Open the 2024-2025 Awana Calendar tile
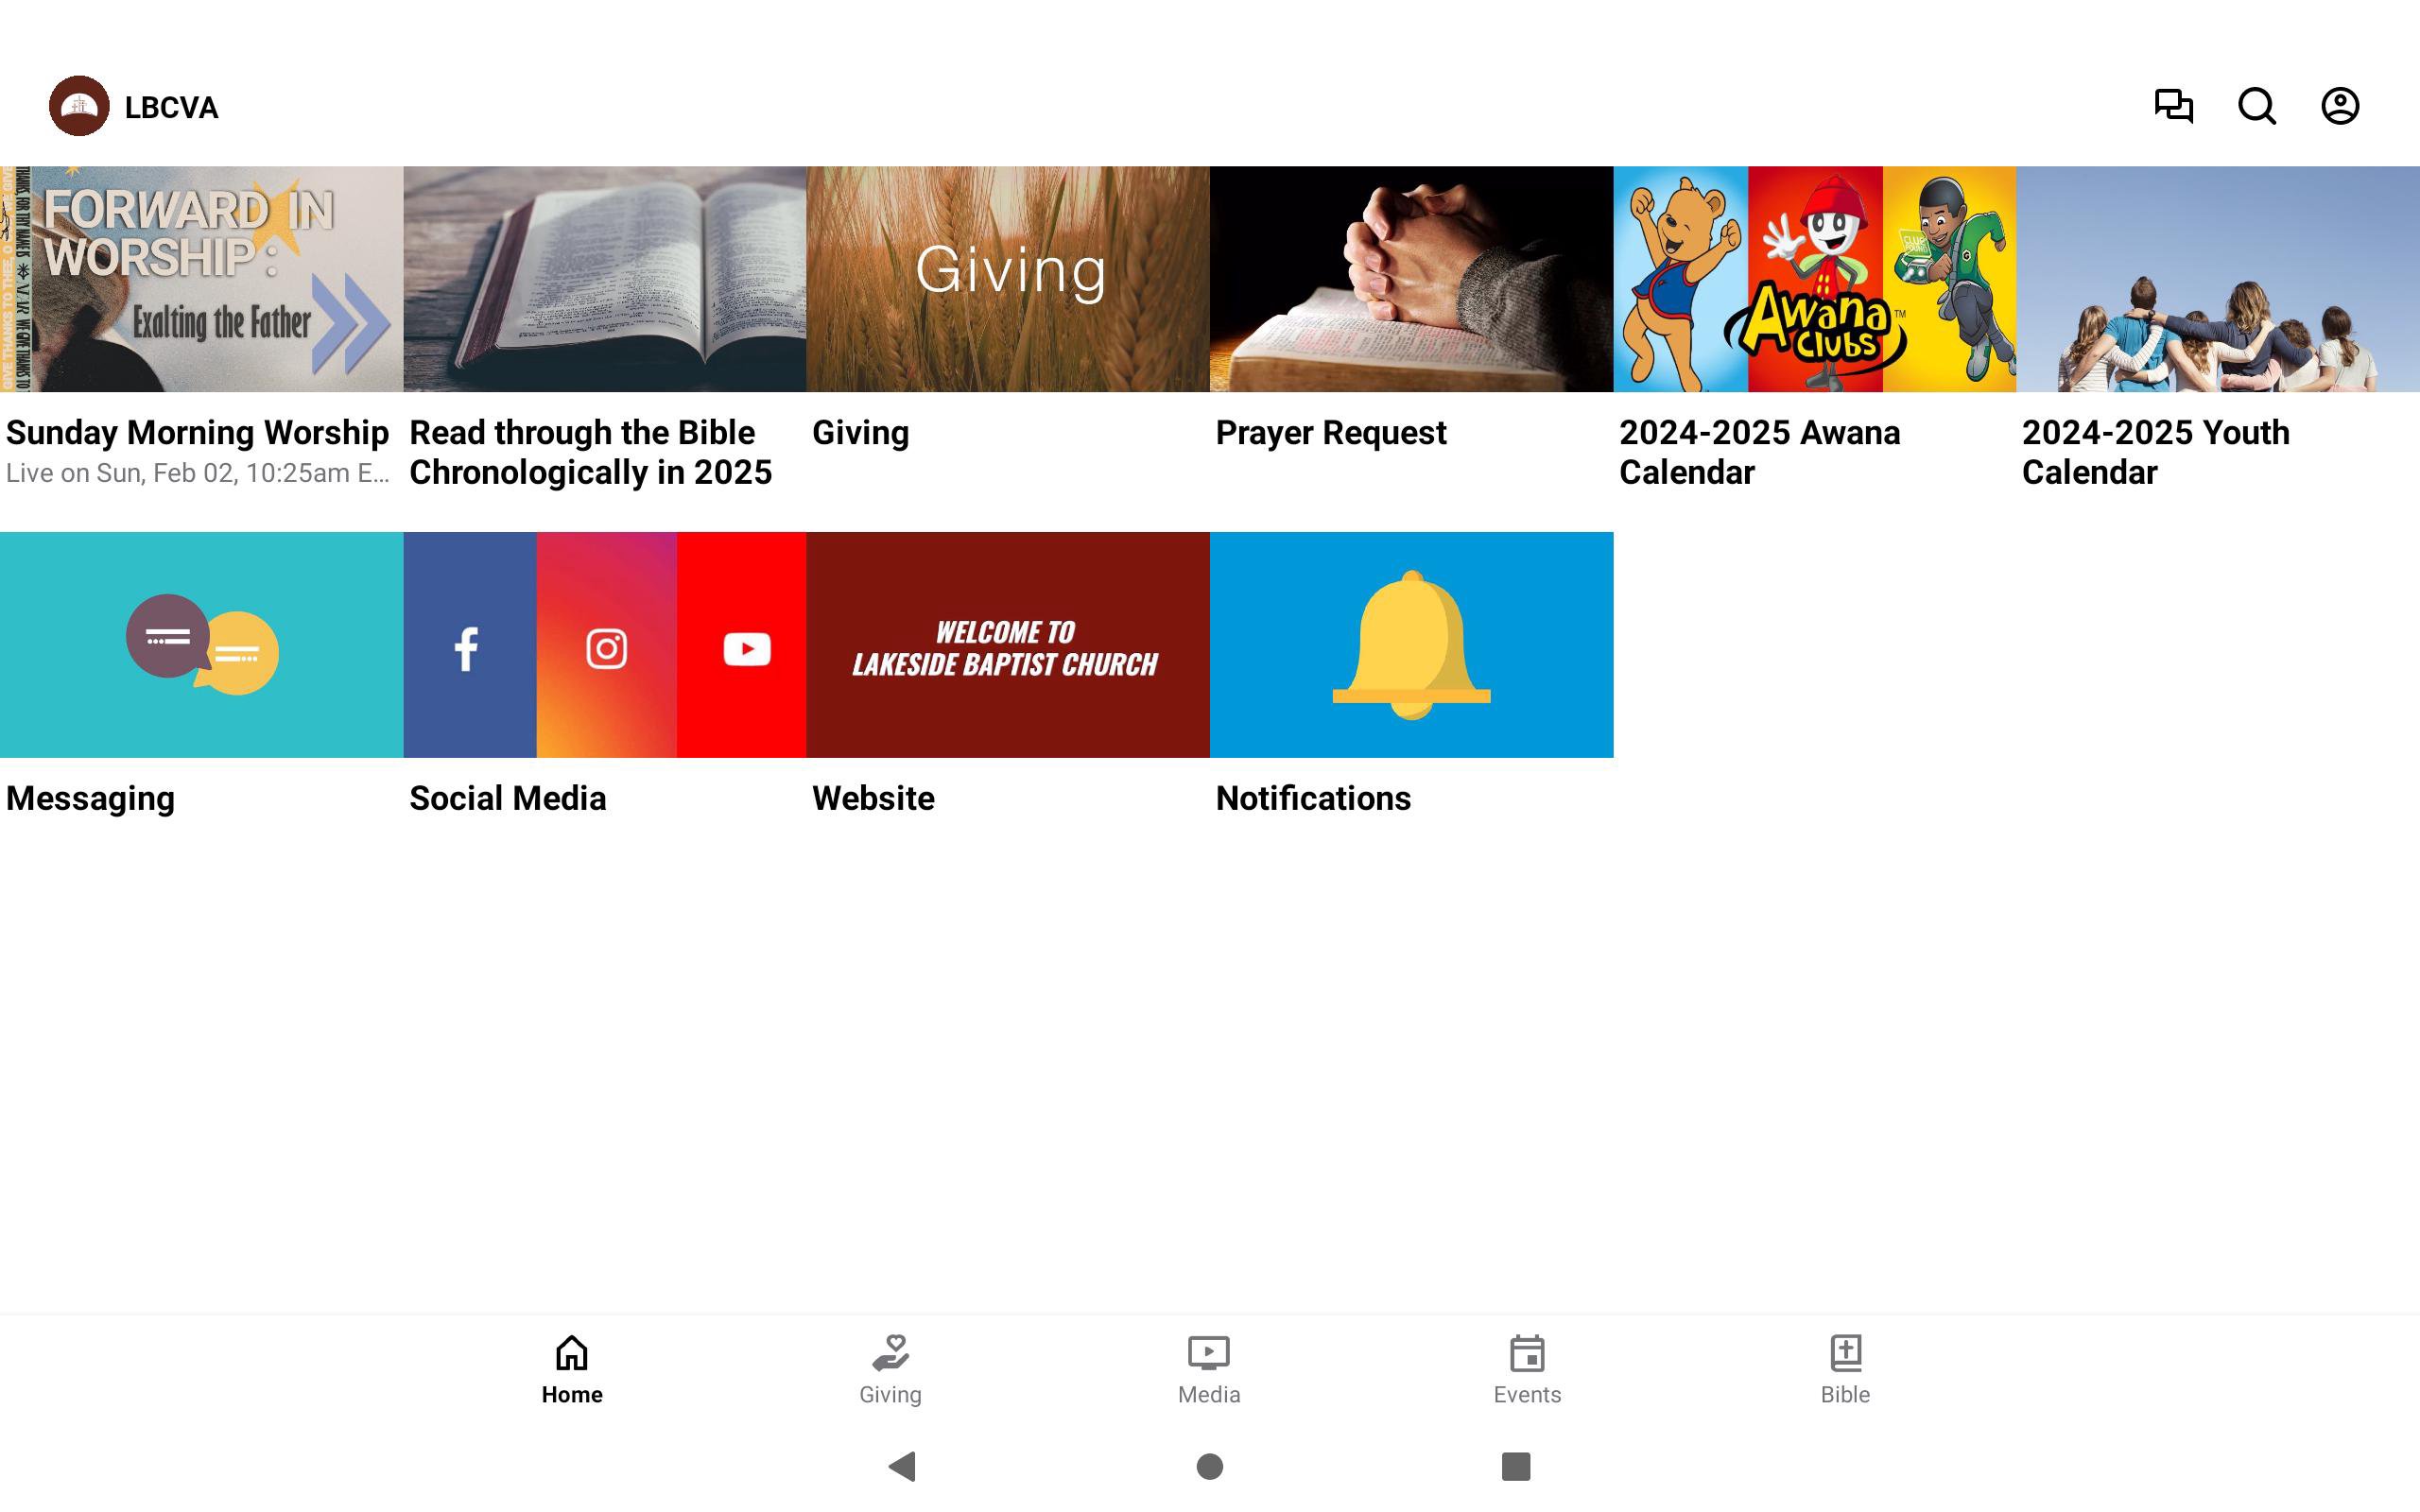 coord(1813,279)
